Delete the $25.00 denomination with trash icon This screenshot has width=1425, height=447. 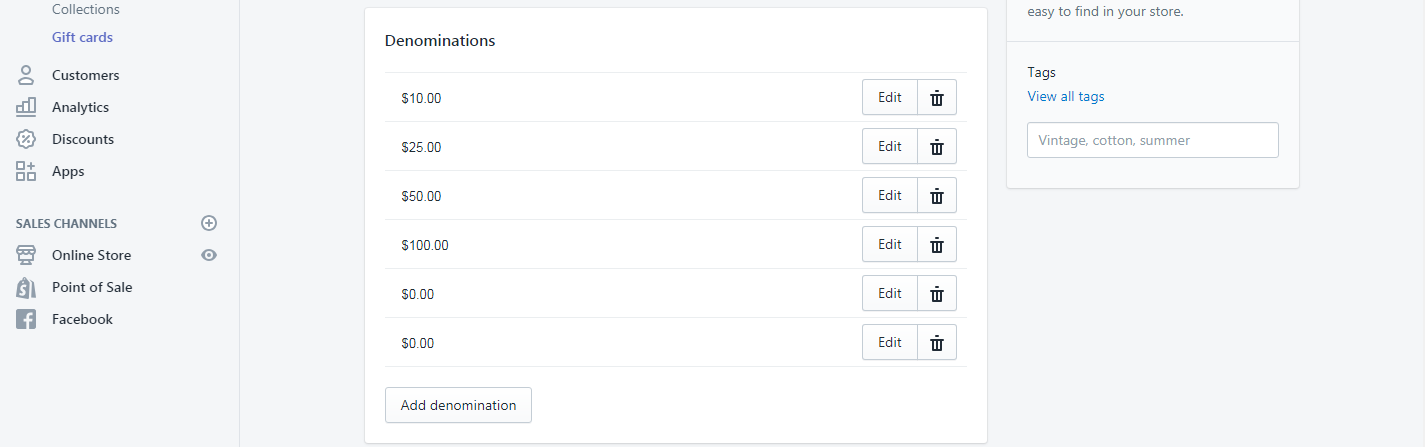937,147
